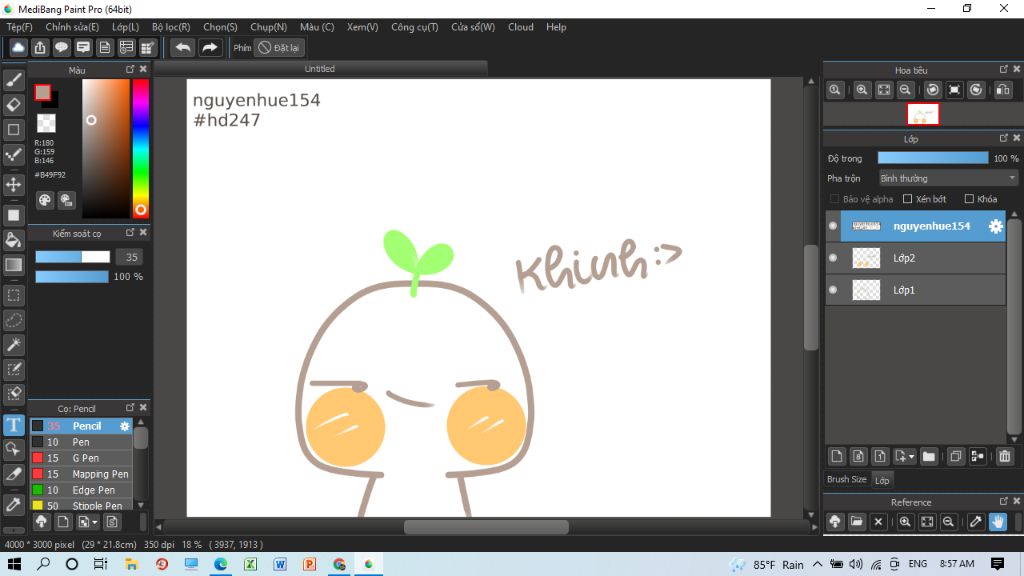The height and width of the screenshot is (576, 1024).
Task: Select the Gradient tool
Action: click(14, 264)
